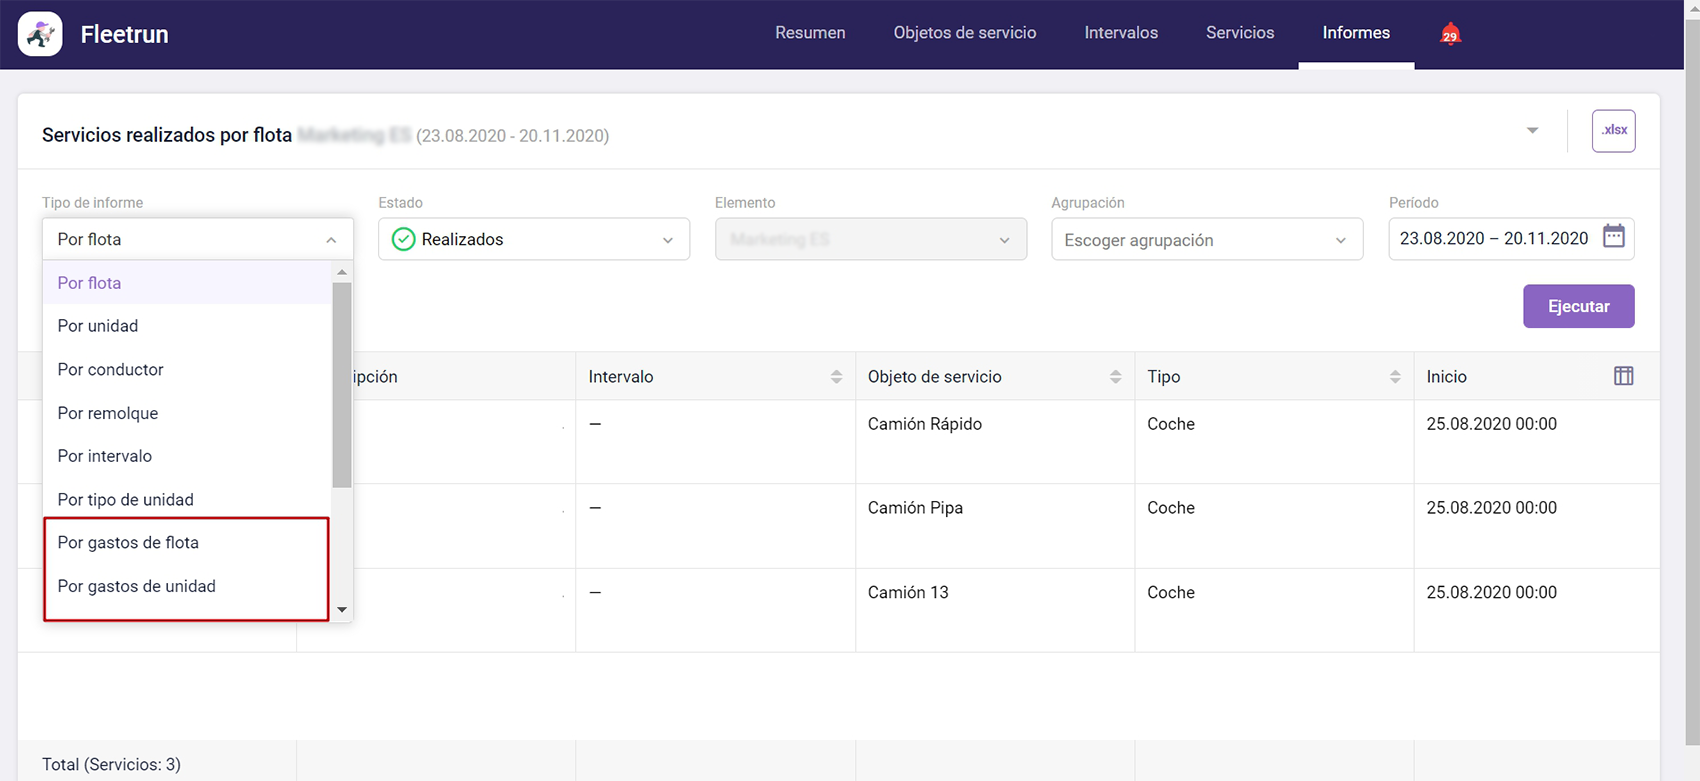Screen dimensions: 1700x781
Task: Open the table column settings icon
Action: click(x=1623, y=376)
